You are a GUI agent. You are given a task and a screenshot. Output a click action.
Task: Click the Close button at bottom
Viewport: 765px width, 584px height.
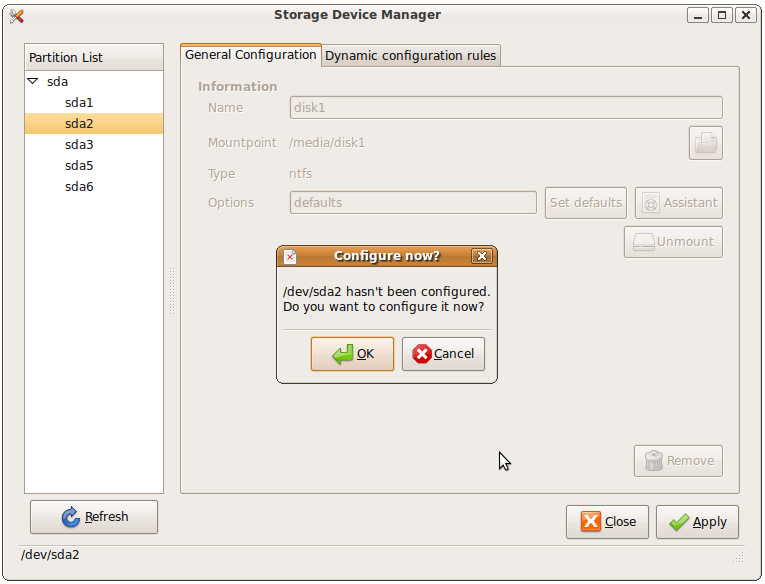[607, 522]
